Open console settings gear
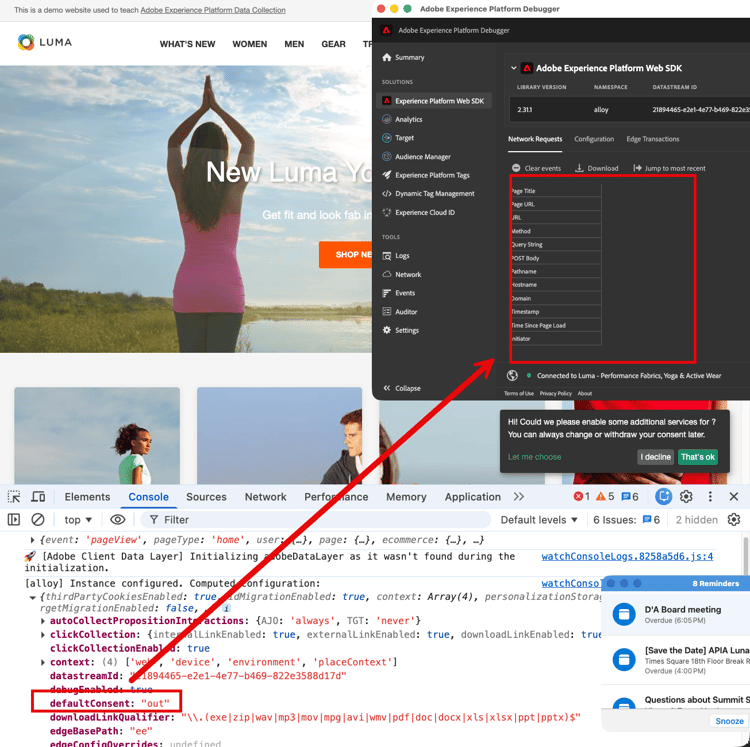 734,519
